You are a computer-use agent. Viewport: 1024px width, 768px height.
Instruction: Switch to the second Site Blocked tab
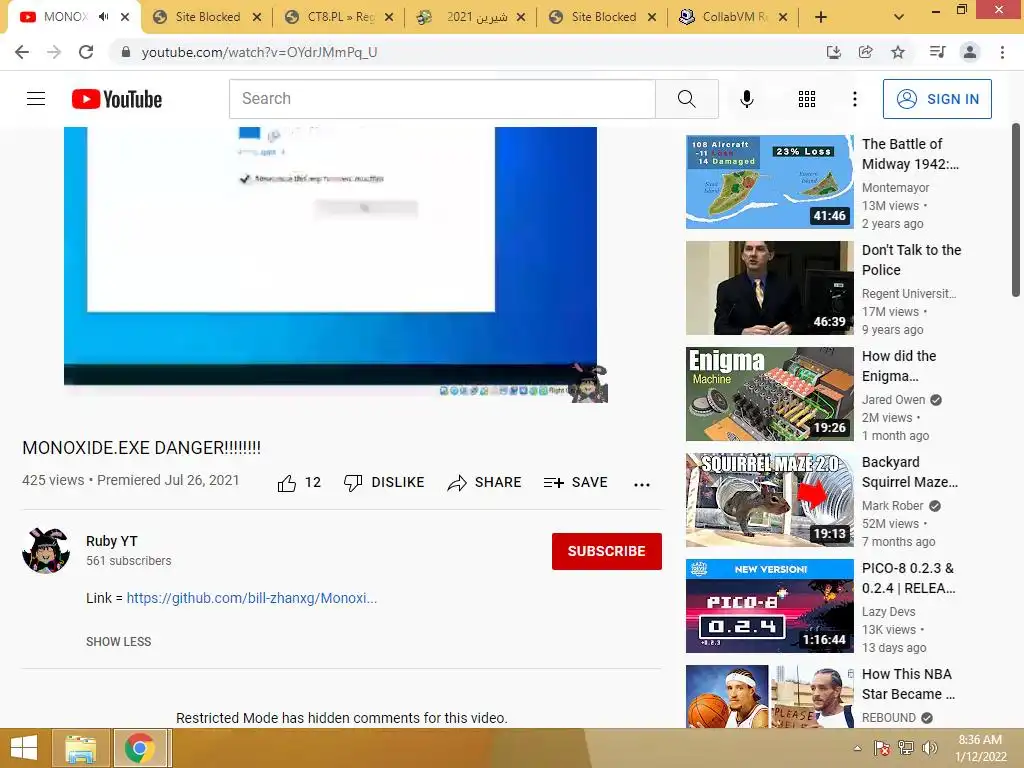click(x=602, y=17)
